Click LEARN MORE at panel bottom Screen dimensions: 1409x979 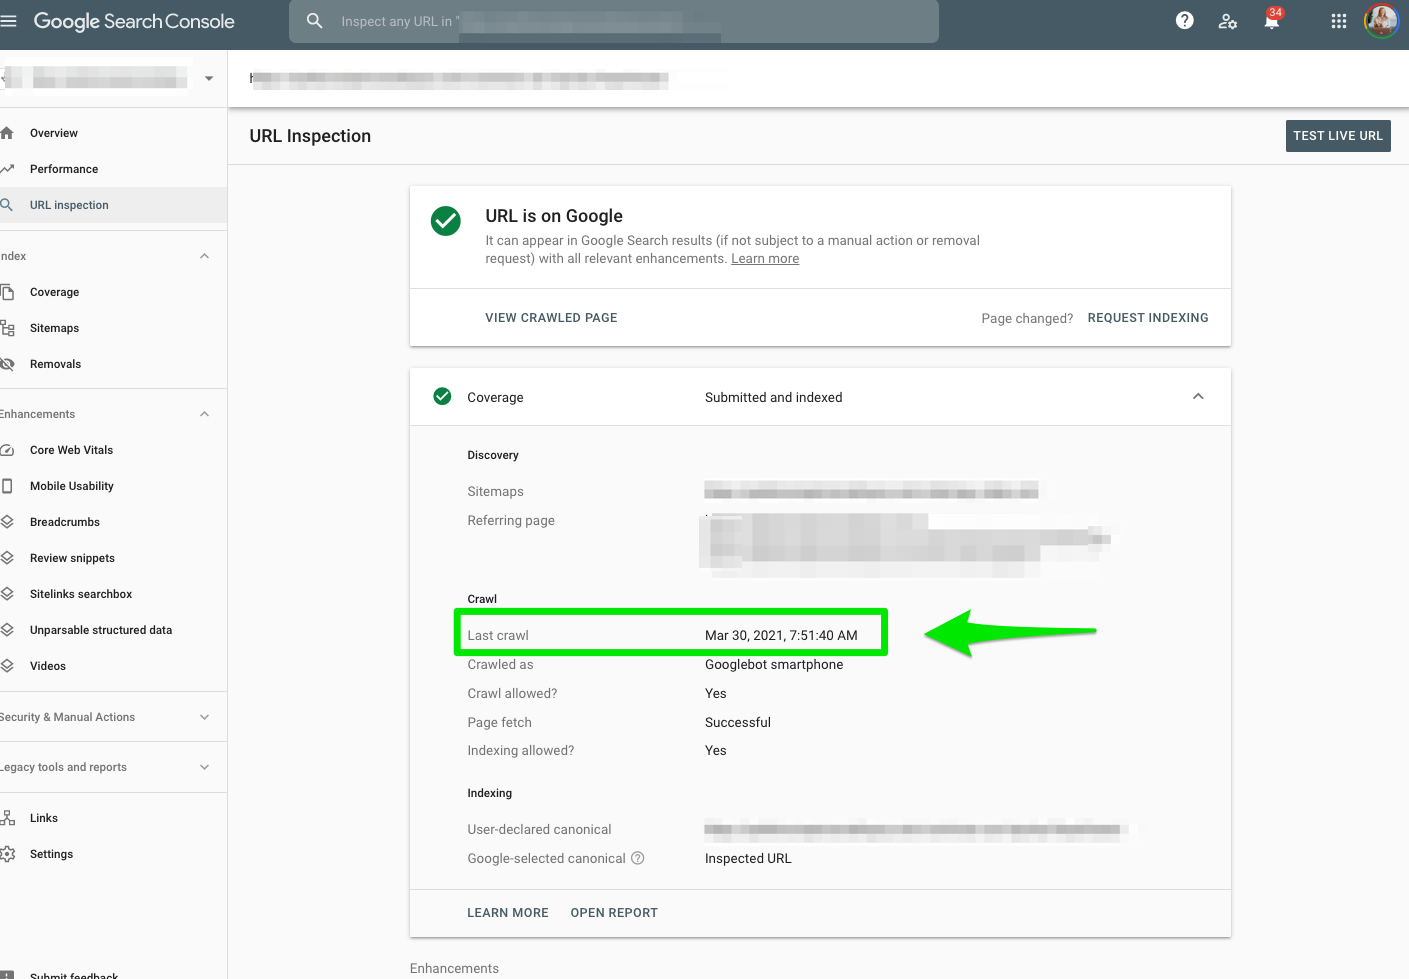point(508,913)
